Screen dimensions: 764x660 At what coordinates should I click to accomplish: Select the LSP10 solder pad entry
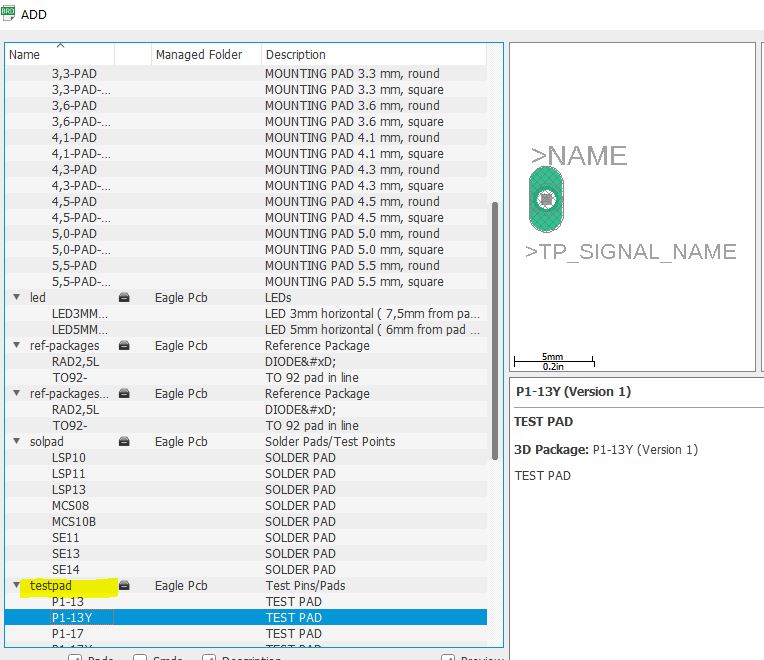click(x=69, y=458)
